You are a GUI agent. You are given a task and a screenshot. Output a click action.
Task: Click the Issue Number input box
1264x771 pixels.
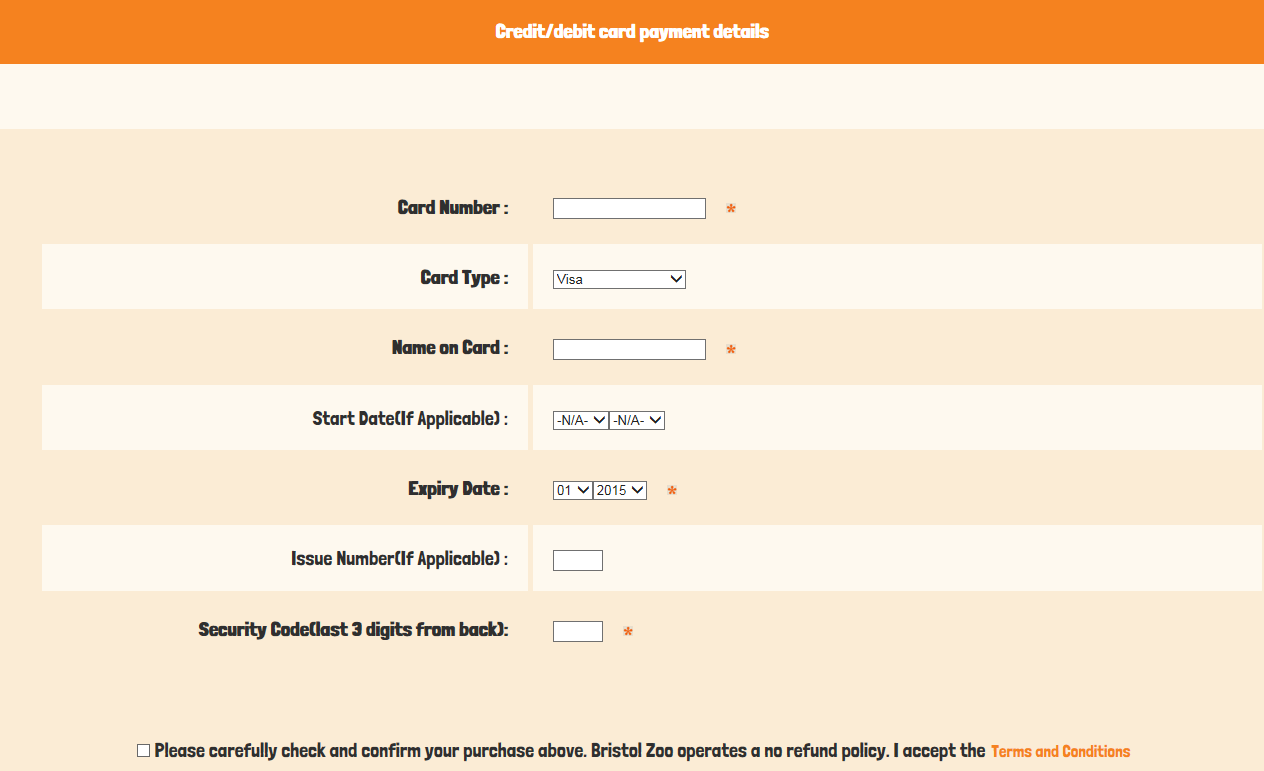point(578,561)
